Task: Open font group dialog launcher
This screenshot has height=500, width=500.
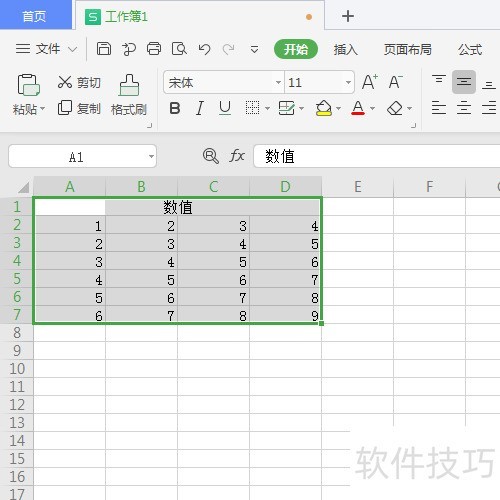Action: pos(414,125)
